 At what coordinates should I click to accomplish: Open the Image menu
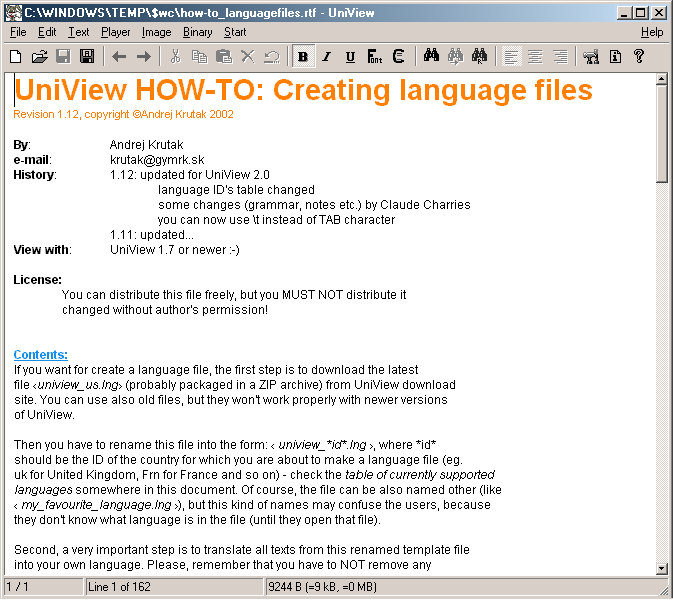coord(156,32)
